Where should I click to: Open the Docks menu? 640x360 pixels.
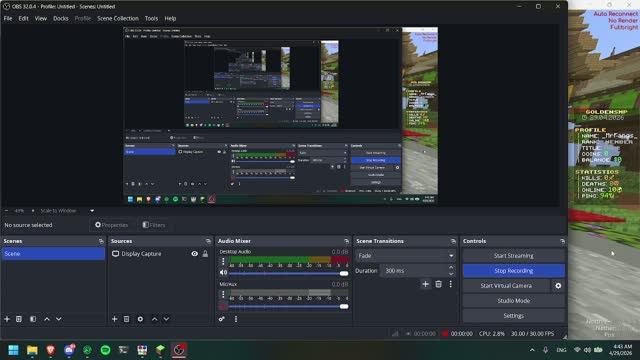tap(61, 18)
